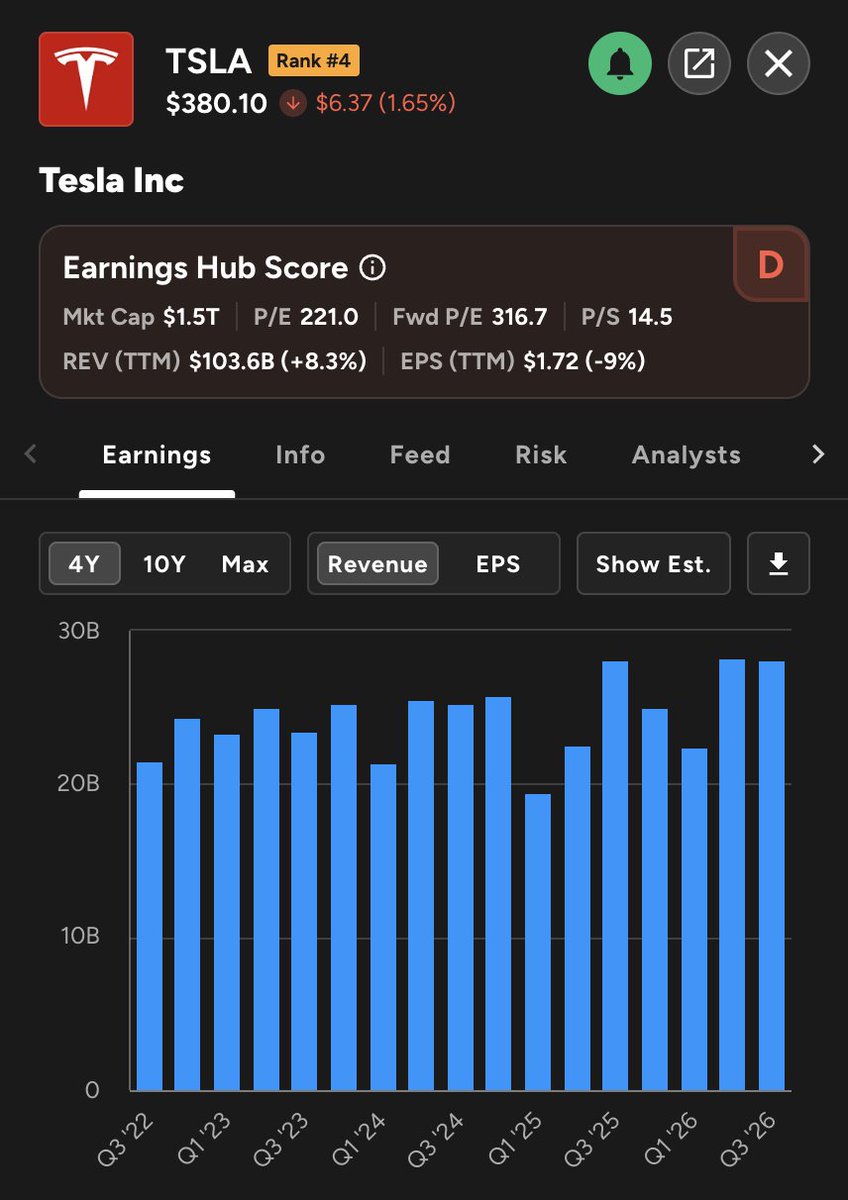The width and height of the screenshot is (848, 1200).
Task: Click the Q1 '24 revenue bar
Action: (x=382, y=928)
